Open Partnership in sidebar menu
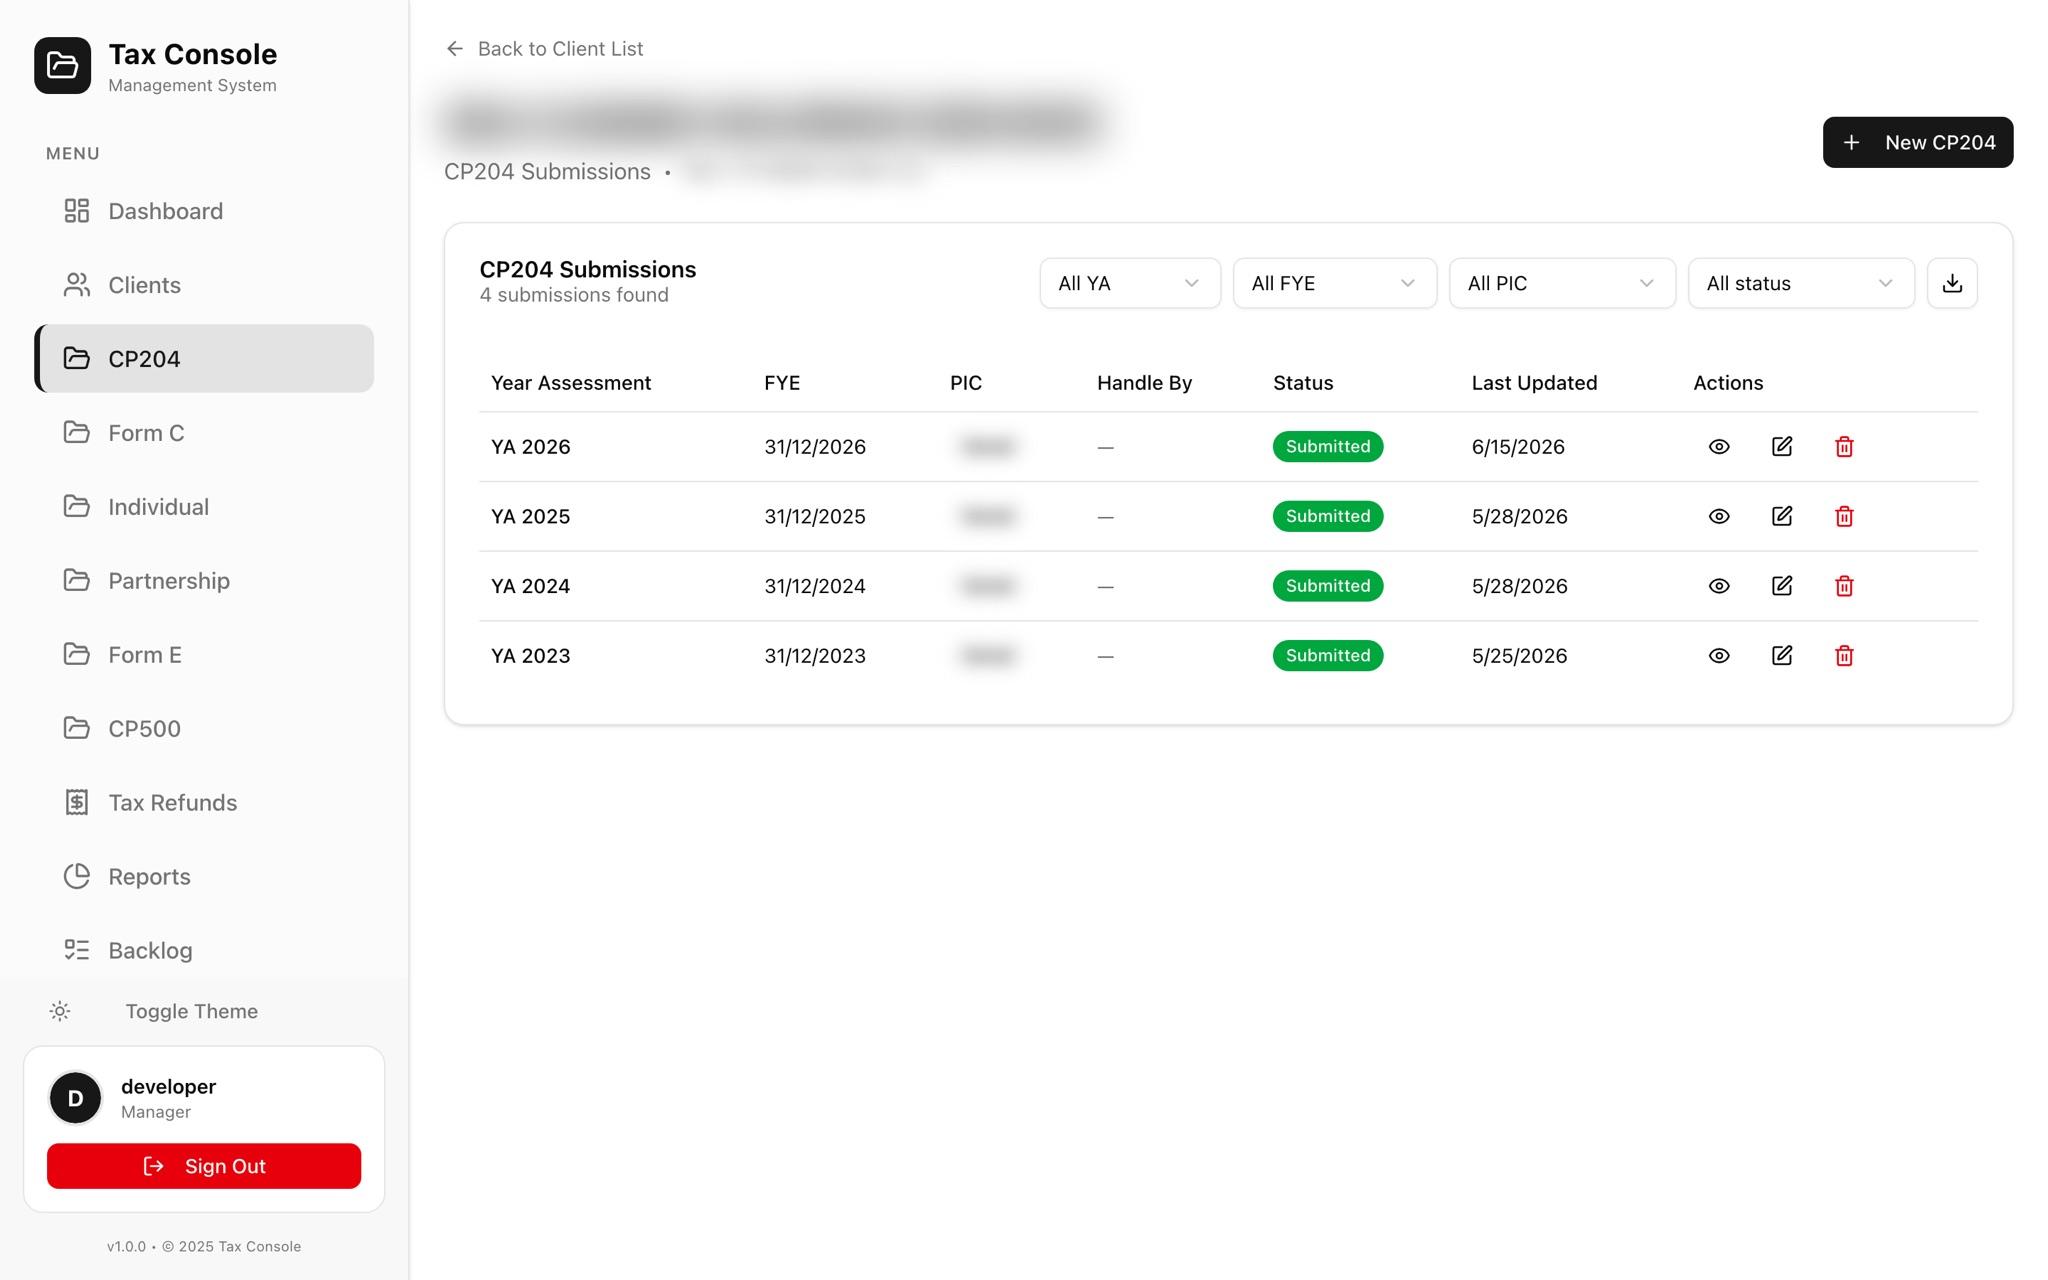 point(204,581)
